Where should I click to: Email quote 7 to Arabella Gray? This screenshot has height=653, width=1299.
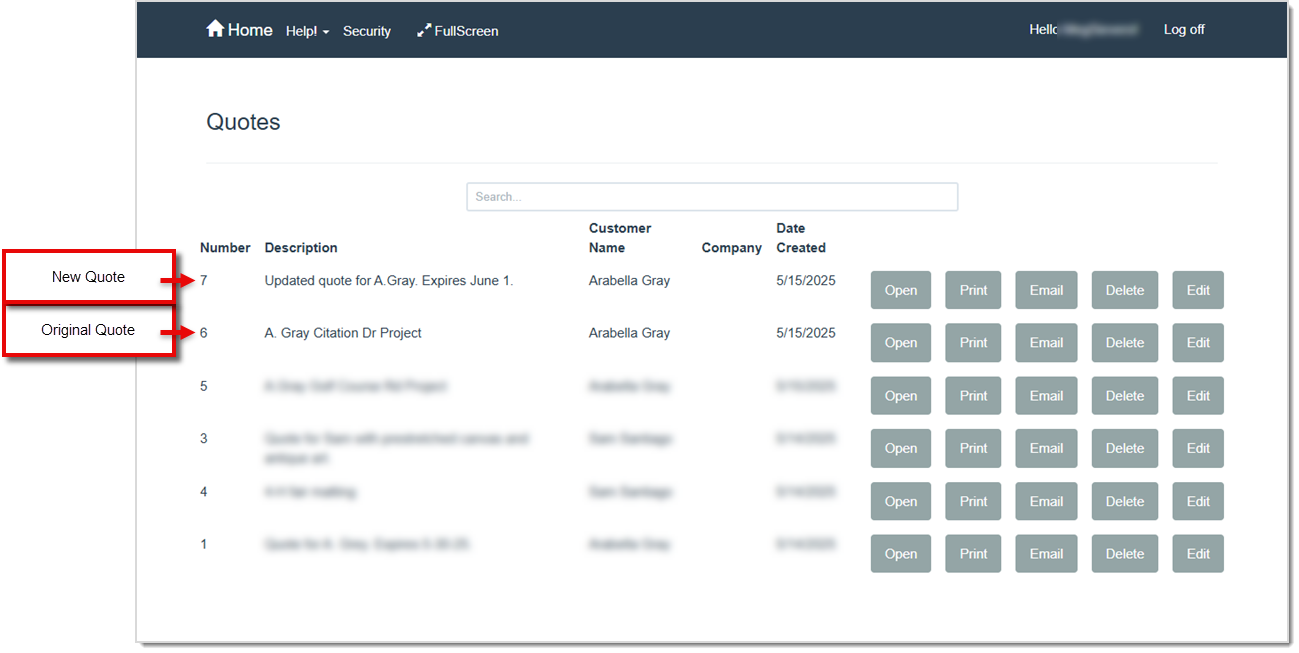coord(1046,290)
